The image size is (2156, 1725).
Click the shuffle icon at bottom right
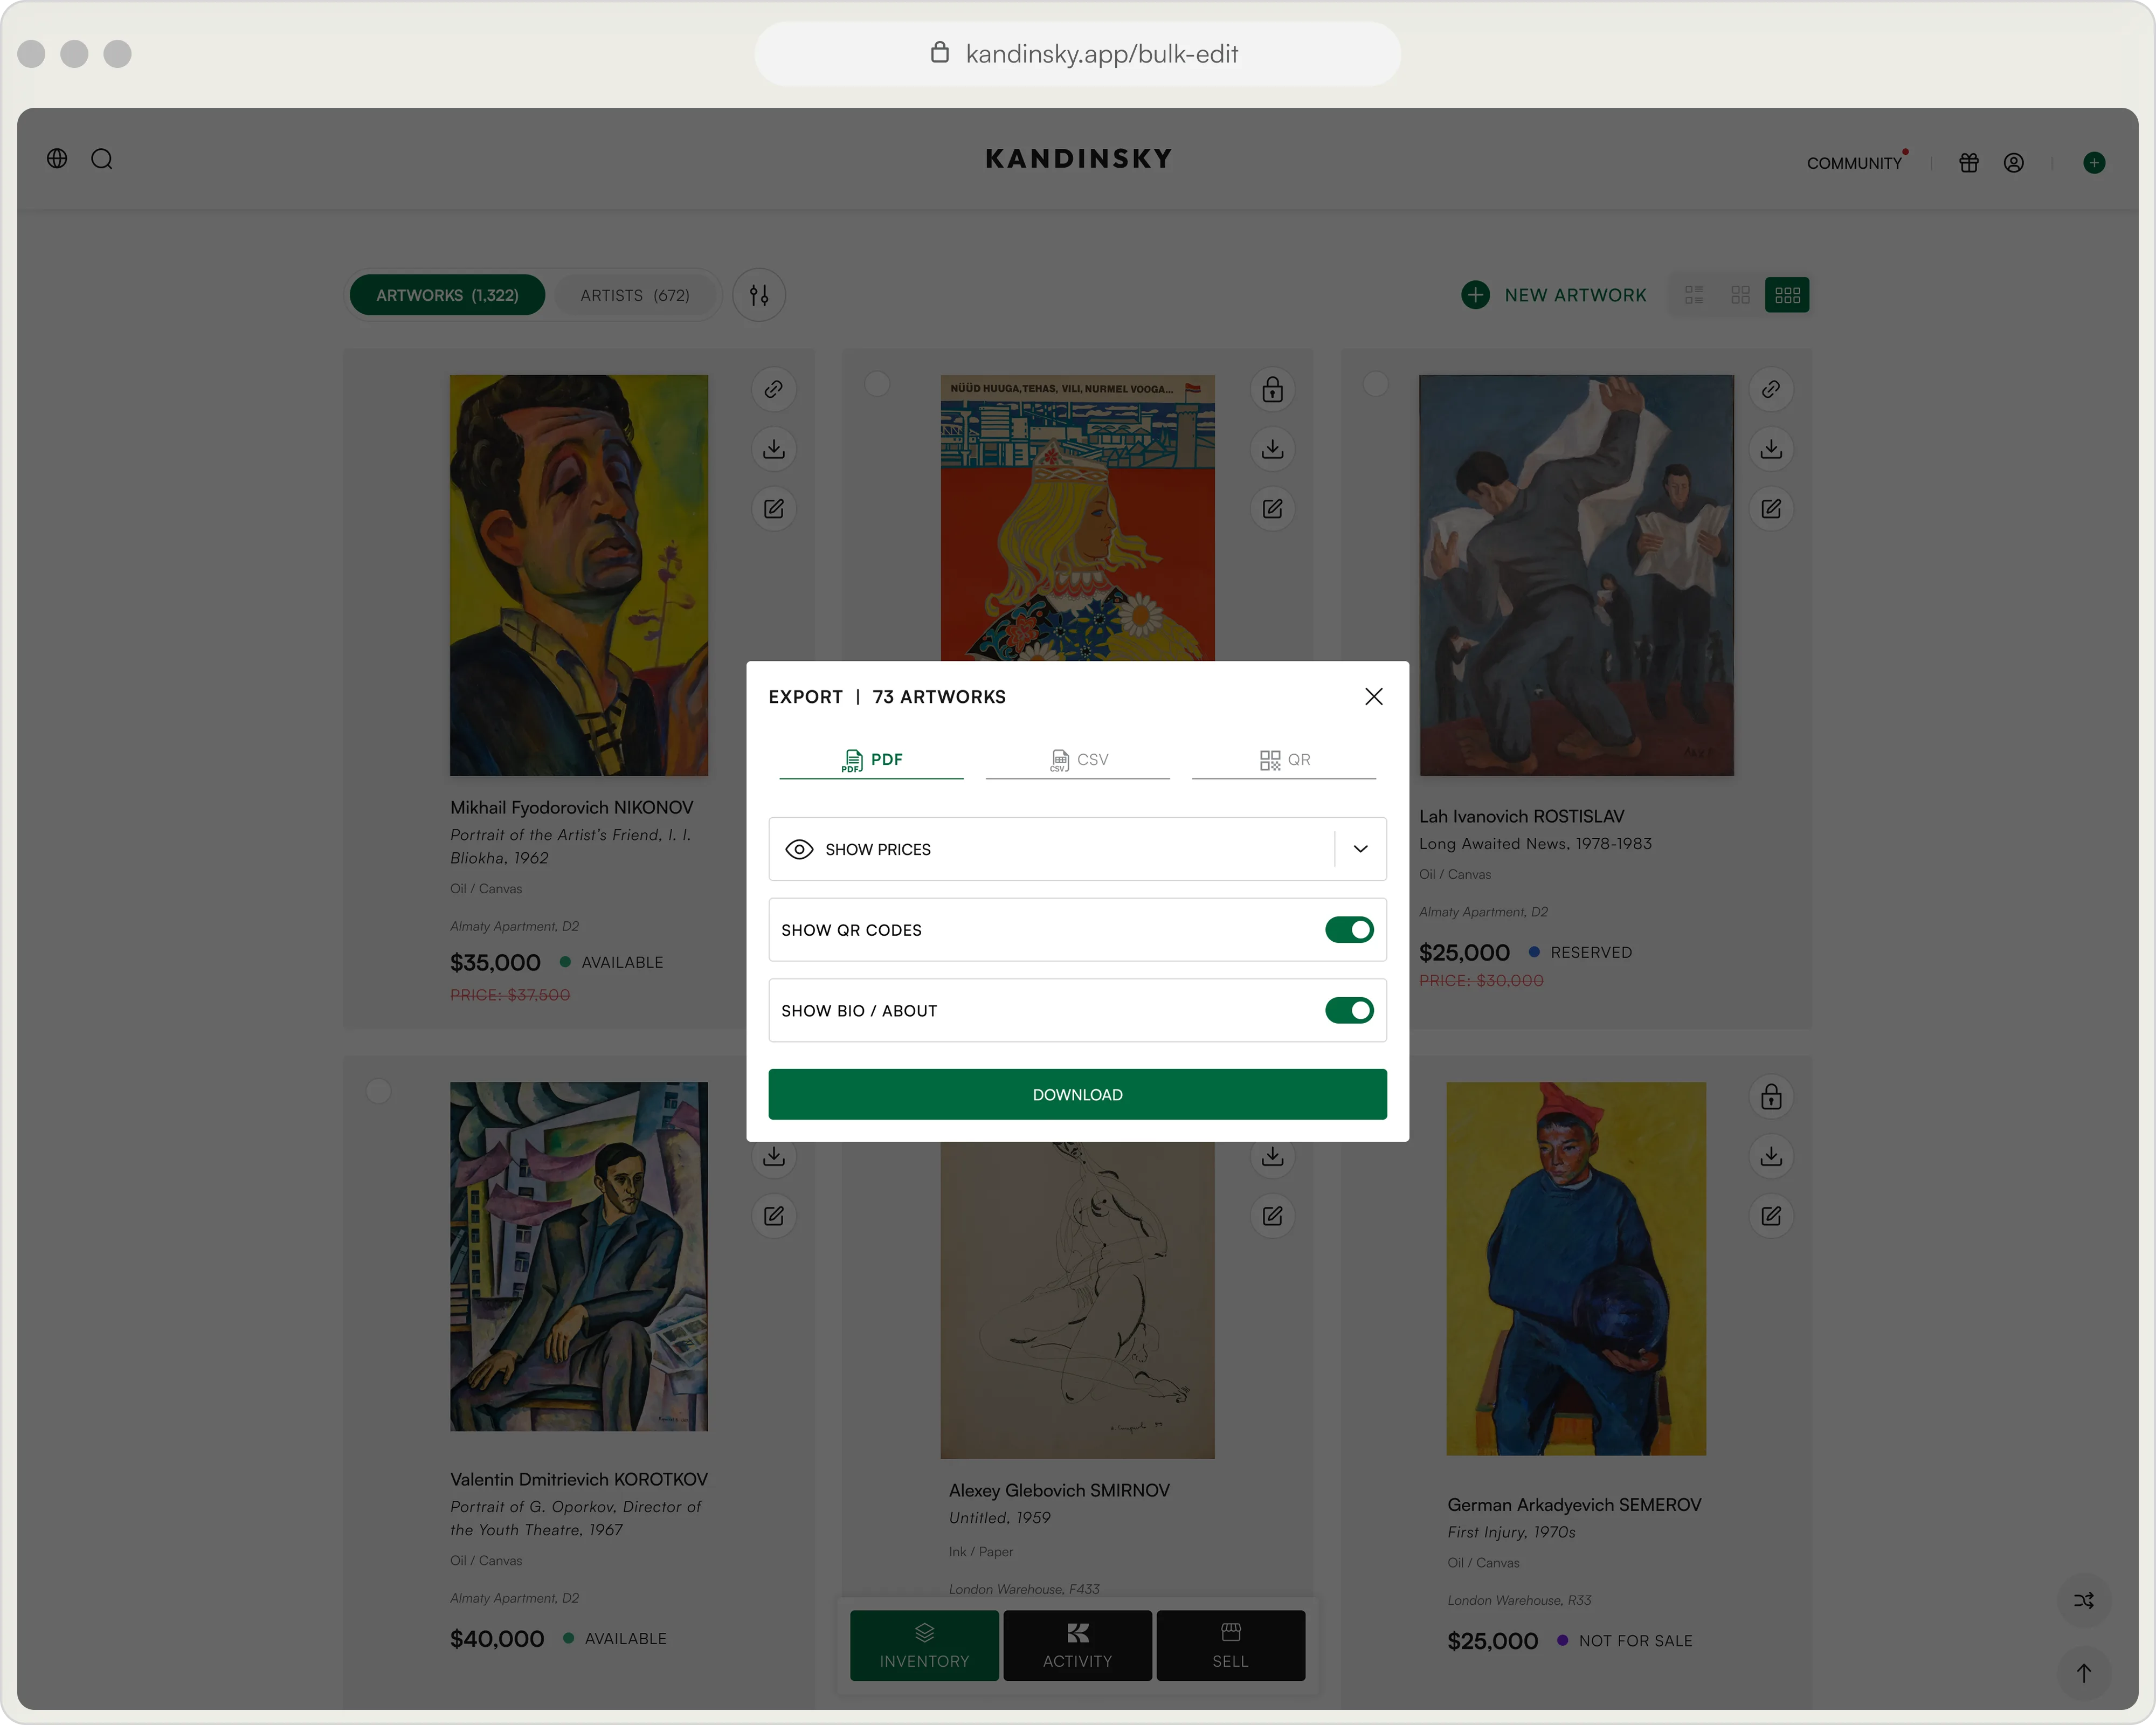tap(2084, 1601)
